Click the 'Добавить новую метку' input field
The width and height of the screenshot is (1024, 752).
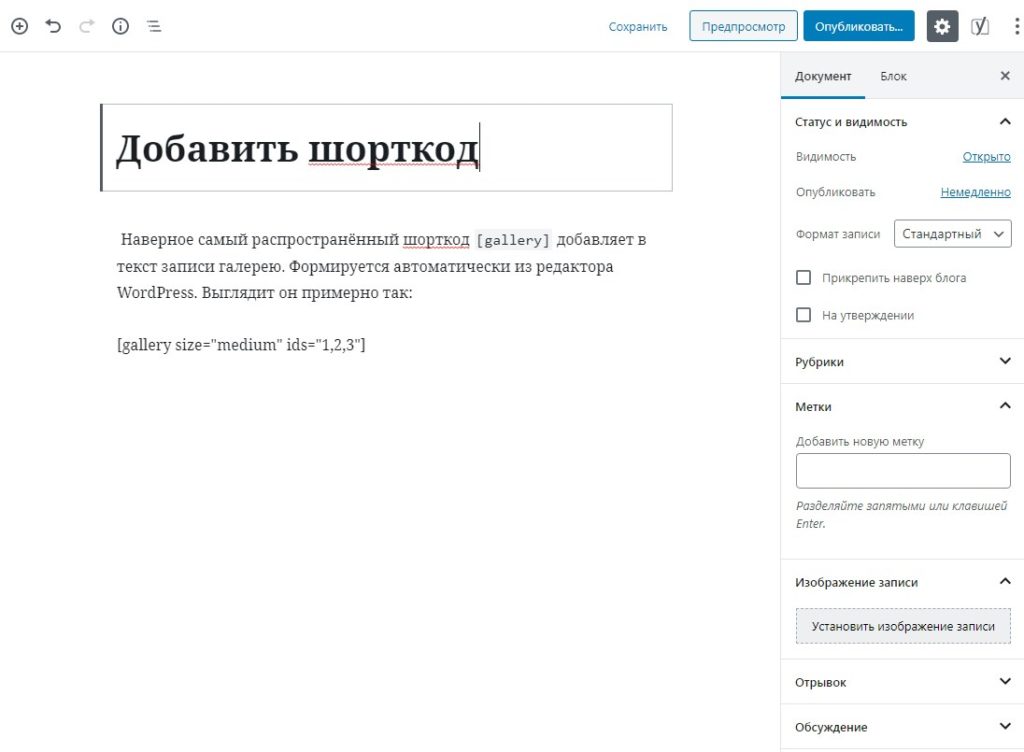903,470
